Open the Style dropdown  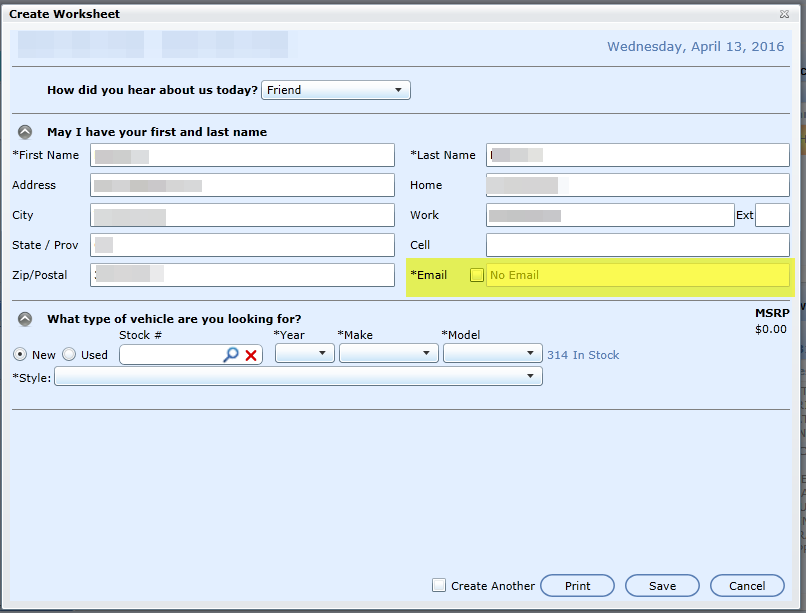click(298, 376)
